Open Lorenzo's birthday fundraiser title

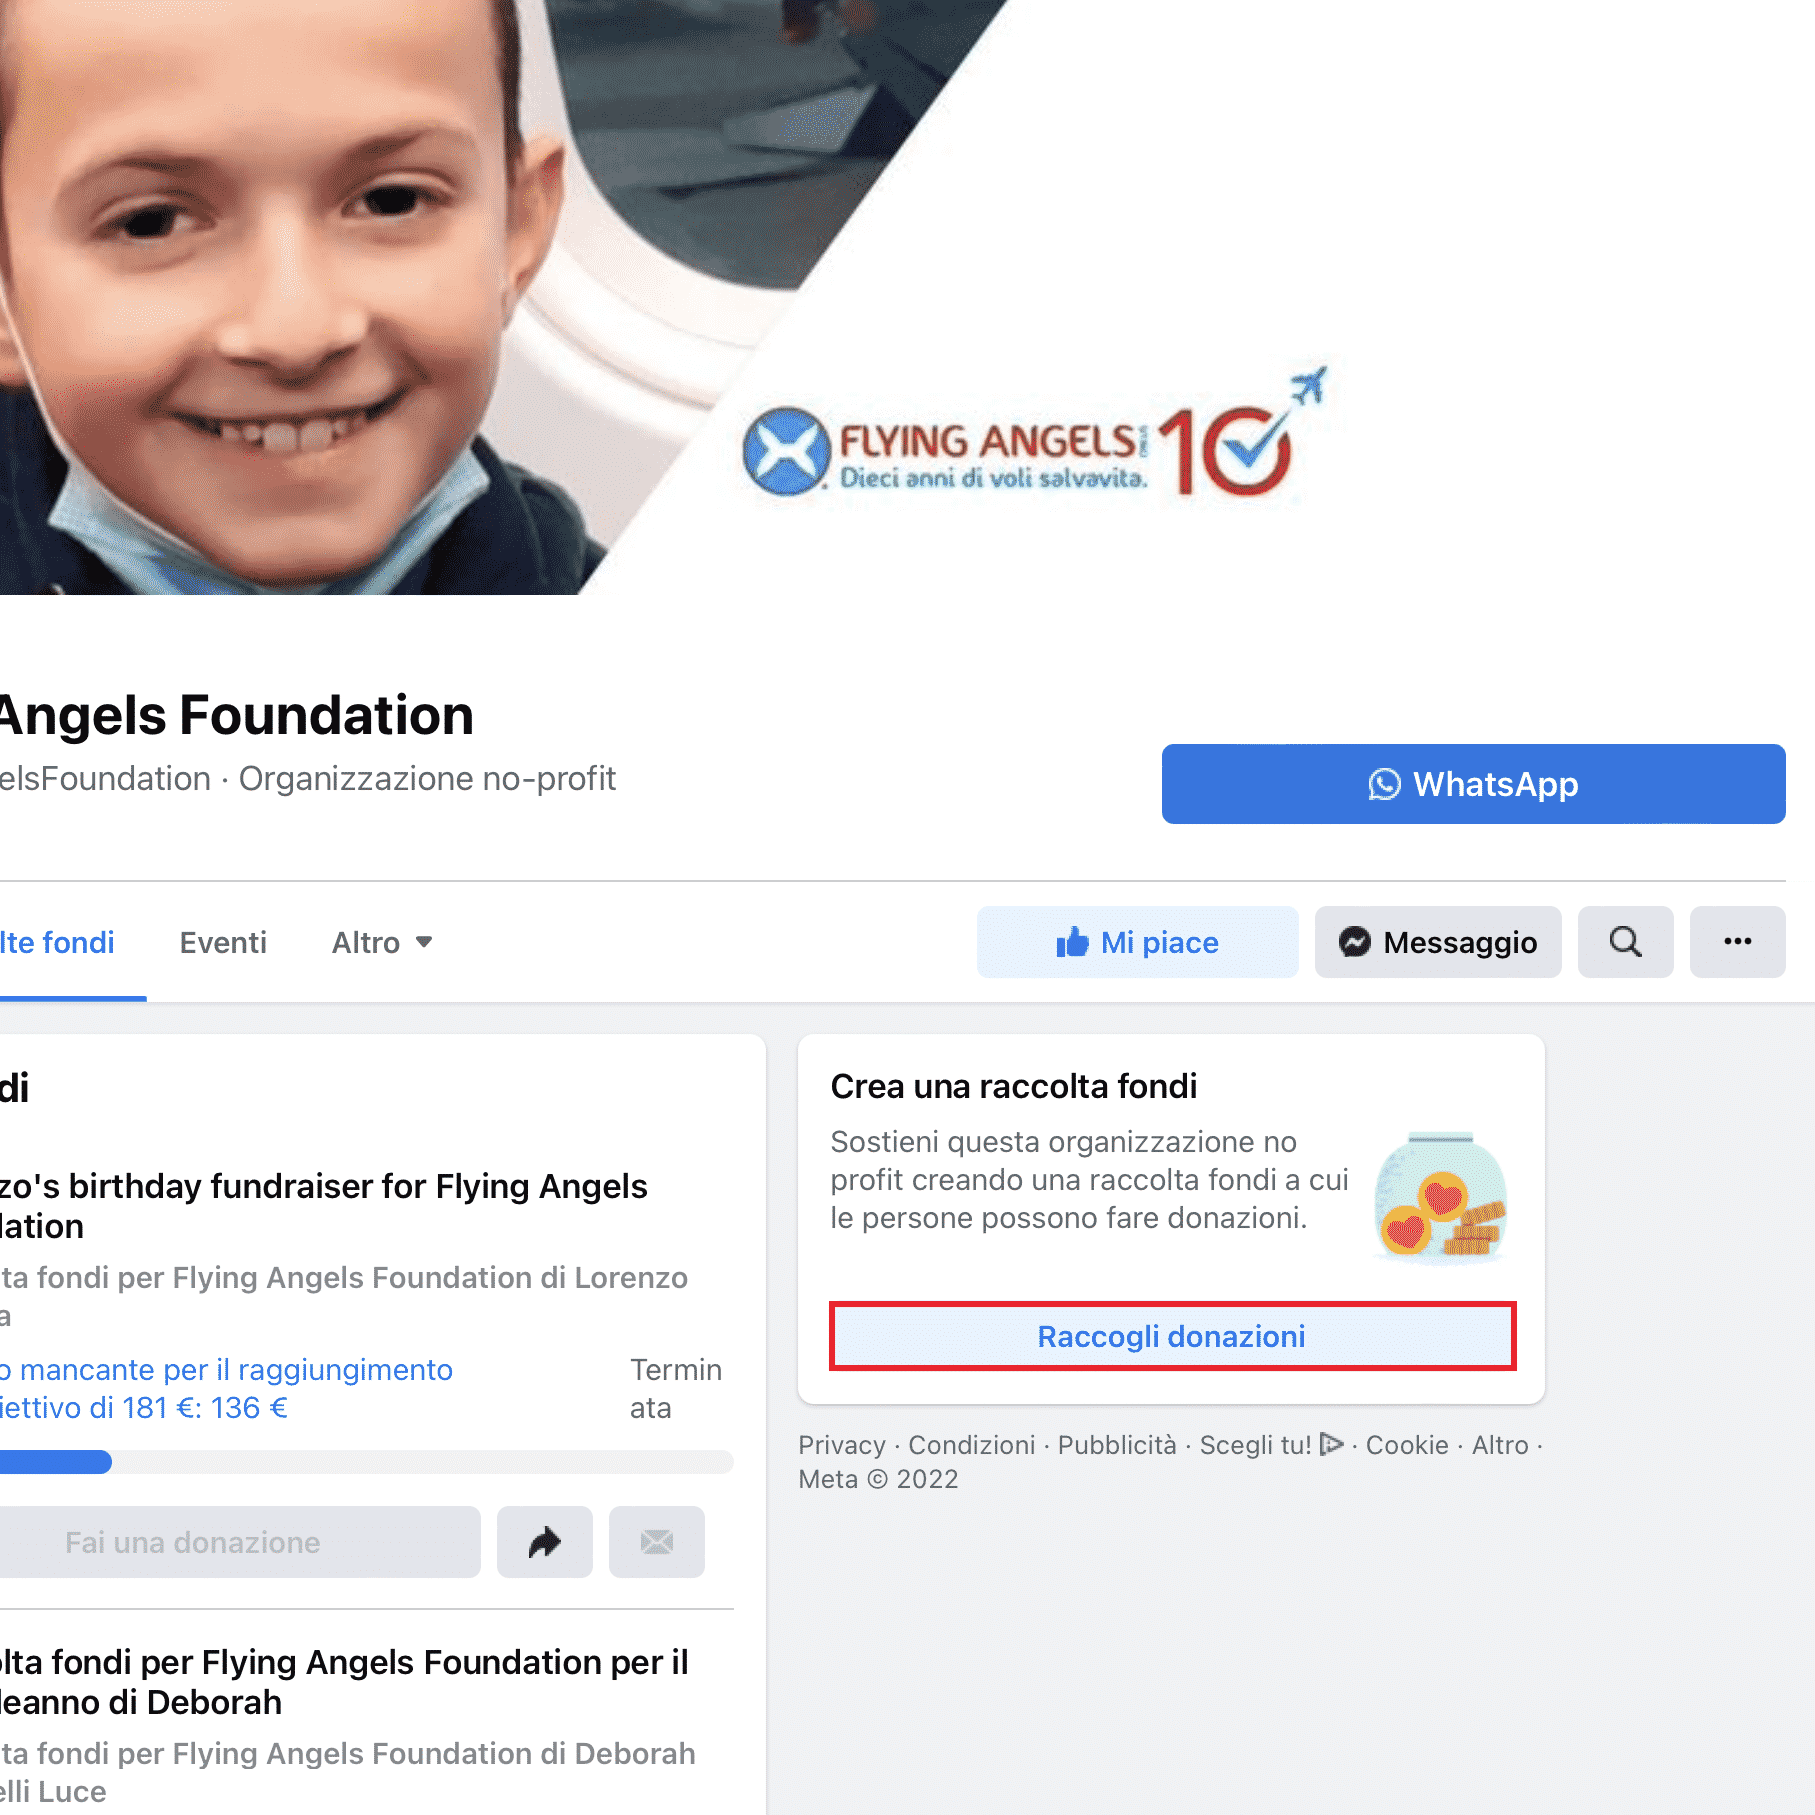click(x=323, y=1206)
